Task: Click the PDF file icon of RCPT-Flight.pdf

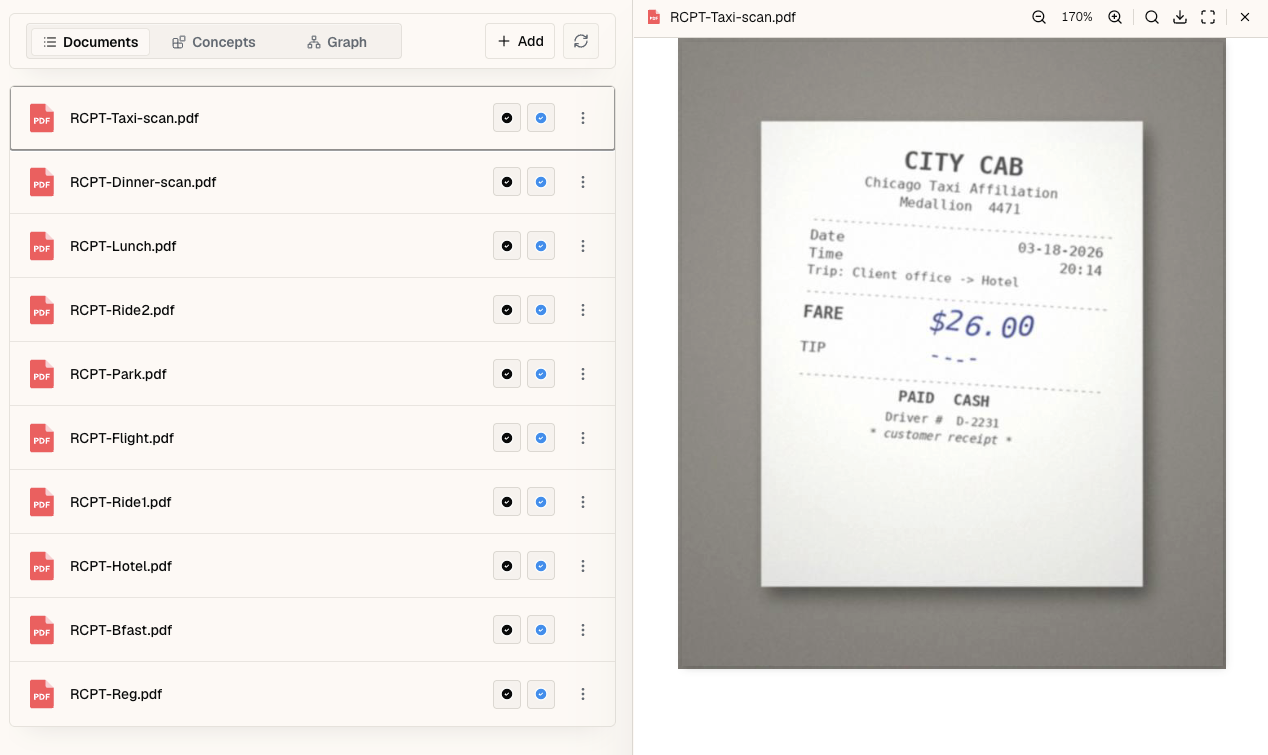Action: [x=42, y=438]
